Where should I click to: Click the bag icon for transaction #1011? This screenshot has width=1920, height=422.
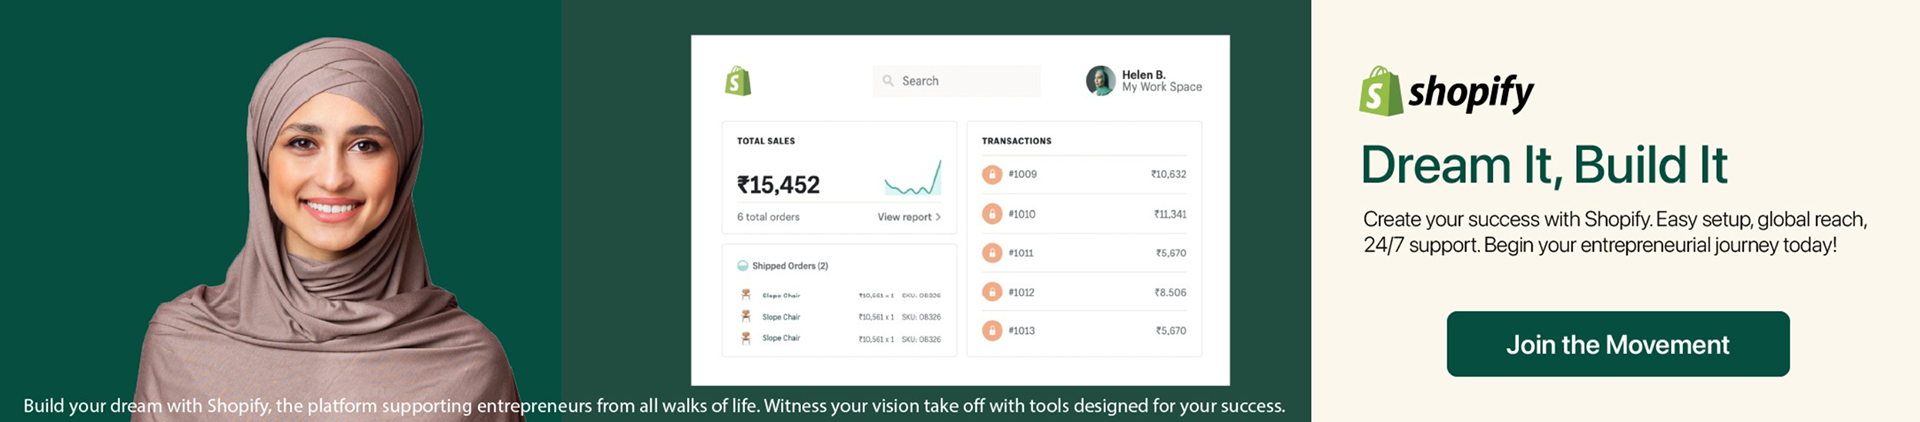pyautogui.click(x=992, y=253)
